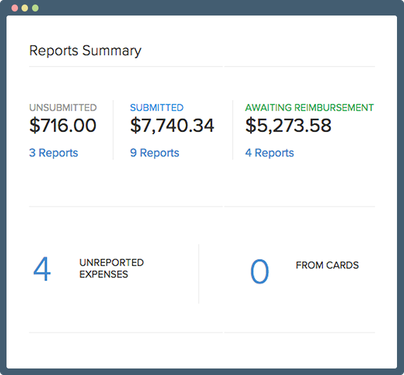Image resolution: width=404 pixels, height=375 pixels.
Task: Click the Reports Summary heading
Action: 85,51
